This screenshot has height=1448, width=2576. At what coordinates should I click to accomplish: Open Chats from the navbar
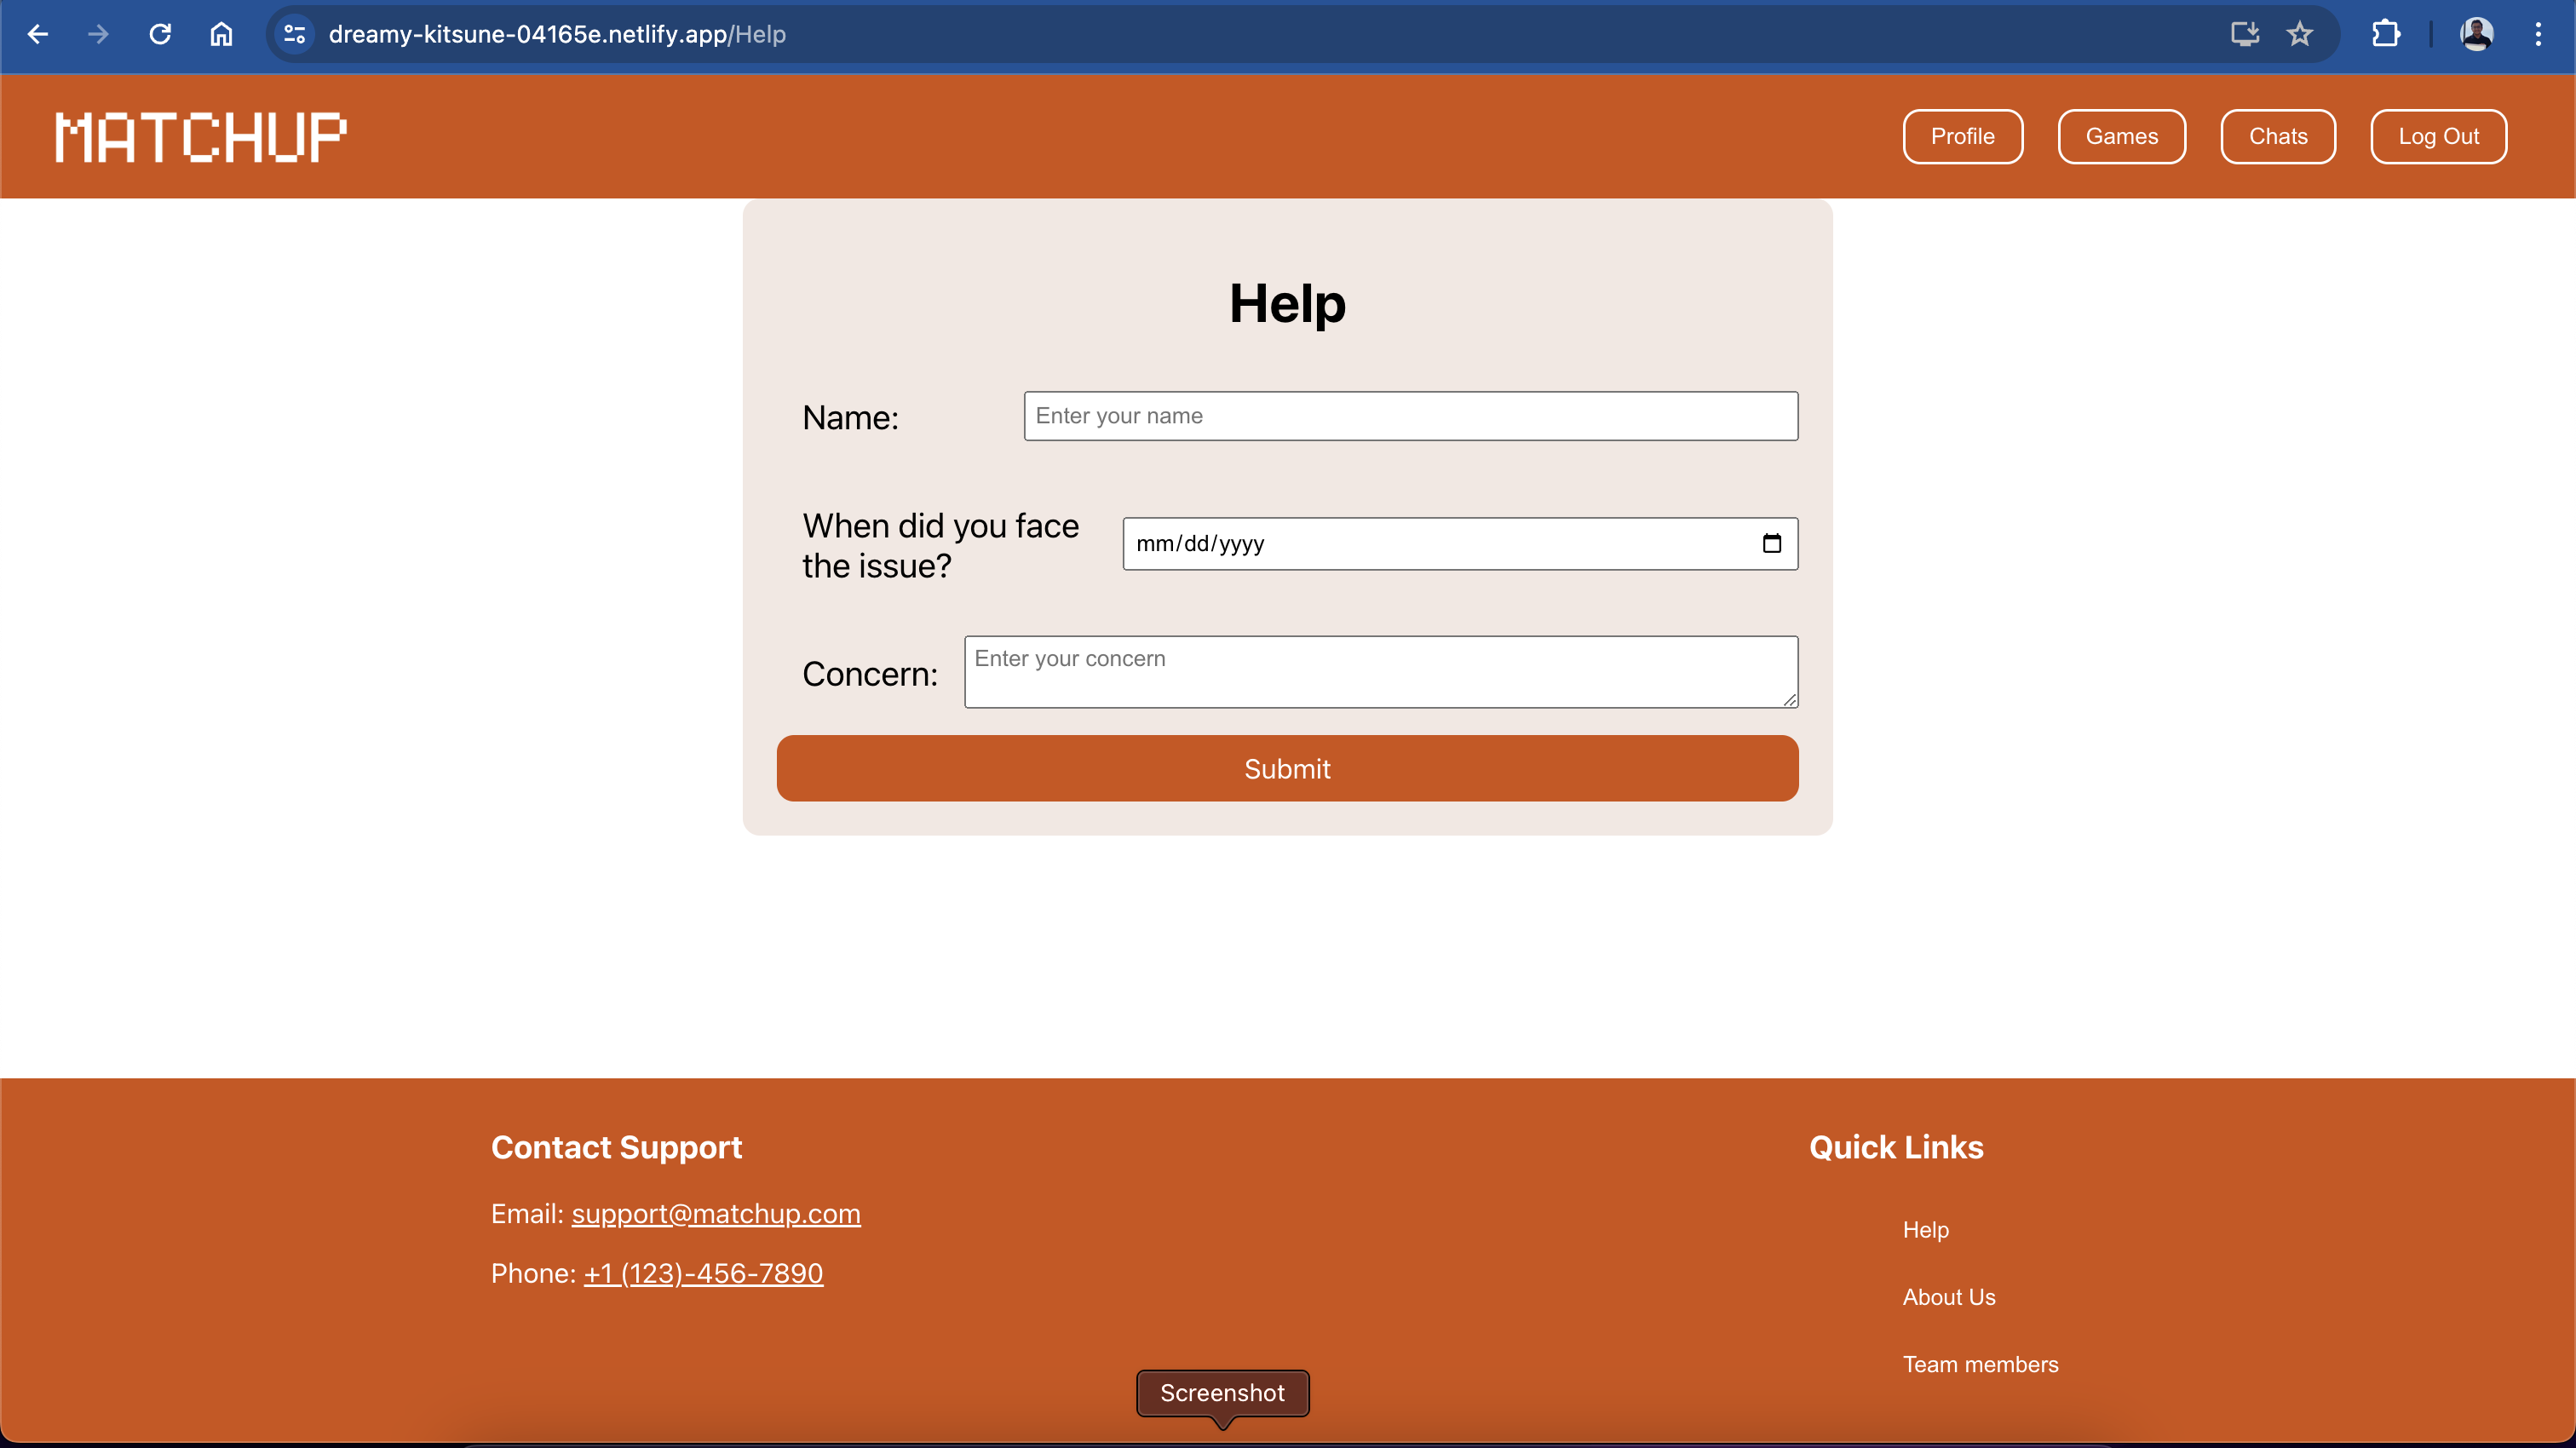pos(2278,136)
